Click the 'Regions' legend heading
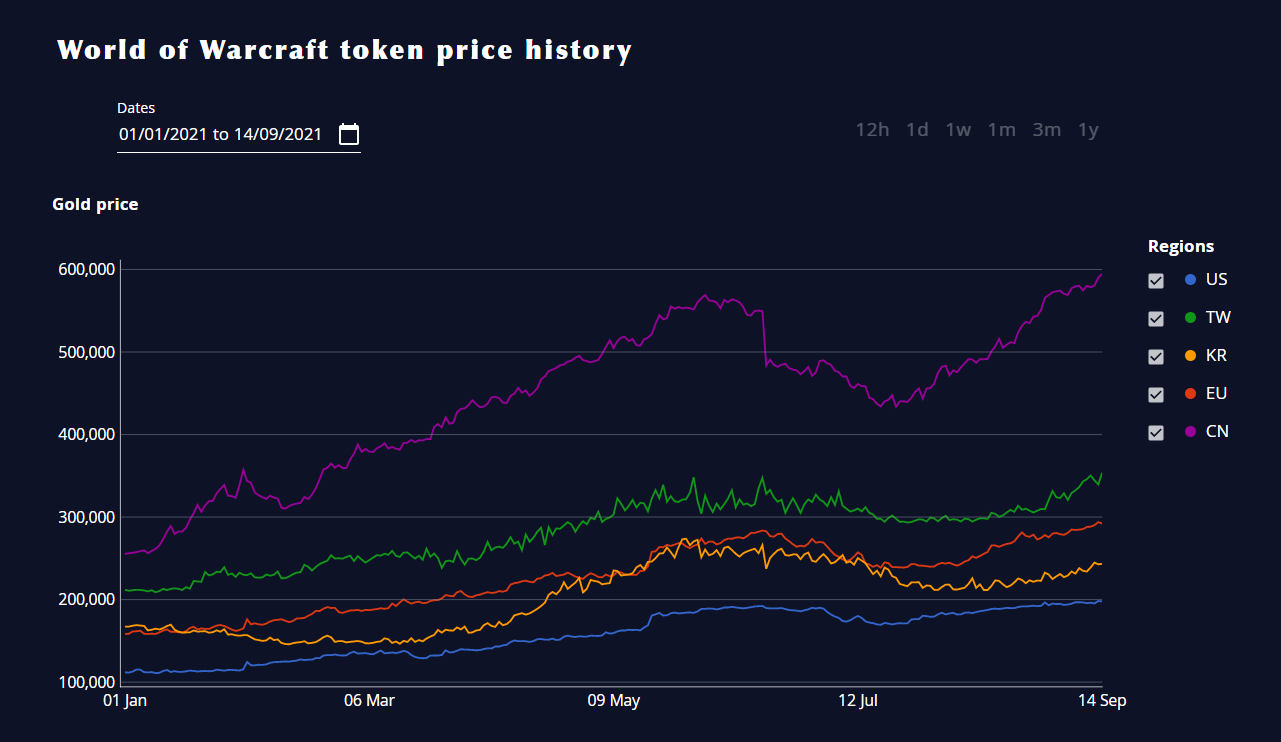The image size is (1281, 742). pyautogui.click(x=1181, y=246)
